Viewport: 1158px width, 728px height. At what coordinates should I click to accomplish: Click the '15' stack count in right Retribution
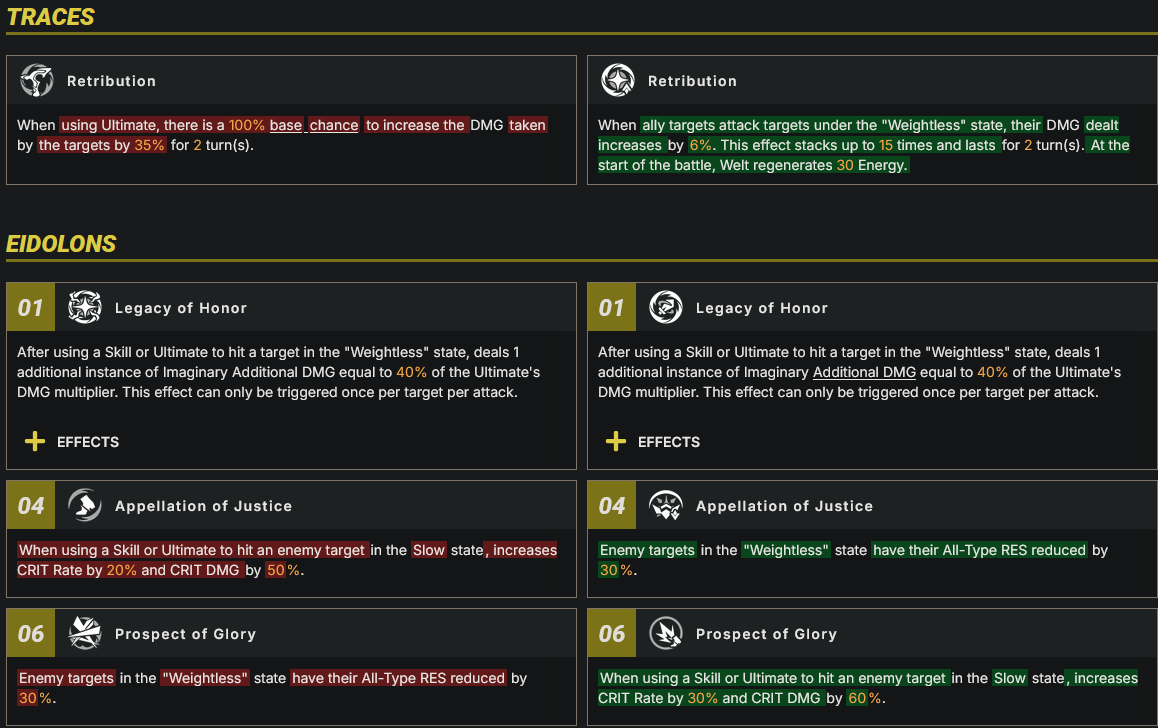(x=885, y=145)
